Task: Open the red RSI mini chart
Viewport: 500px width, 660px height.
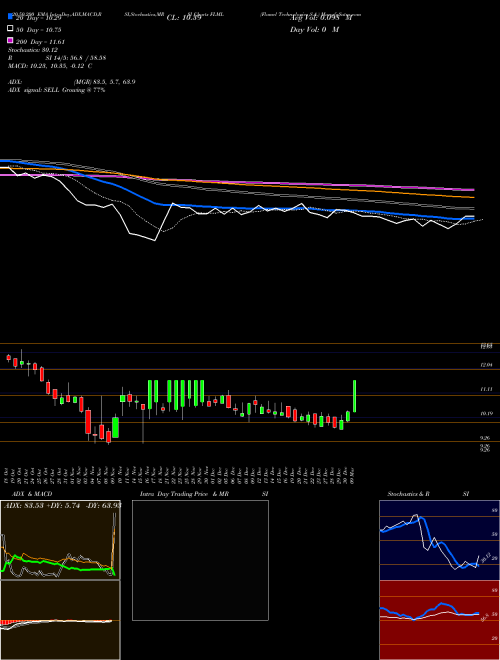Action: (x=439, y=620)
